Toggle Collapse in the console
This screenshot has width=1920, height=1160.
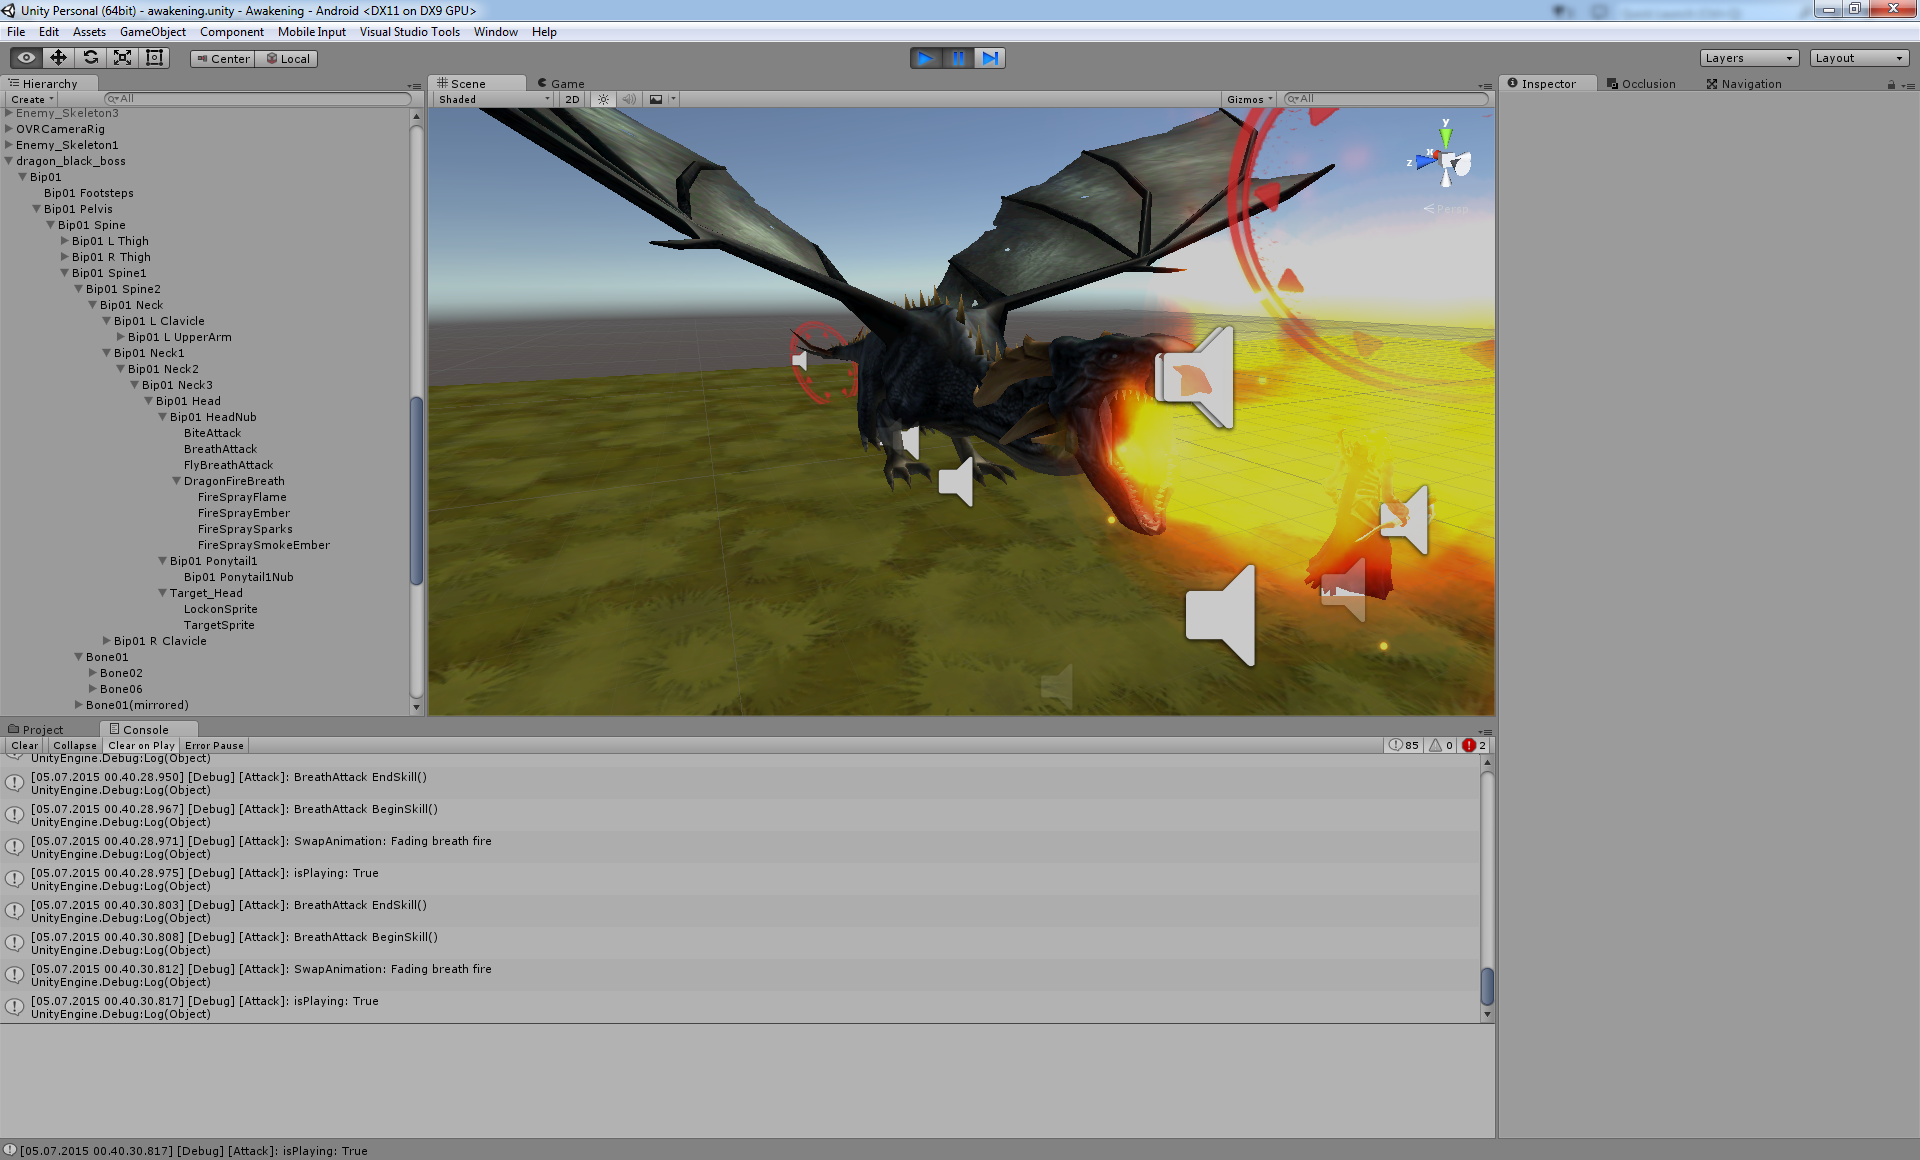(75, 745)
